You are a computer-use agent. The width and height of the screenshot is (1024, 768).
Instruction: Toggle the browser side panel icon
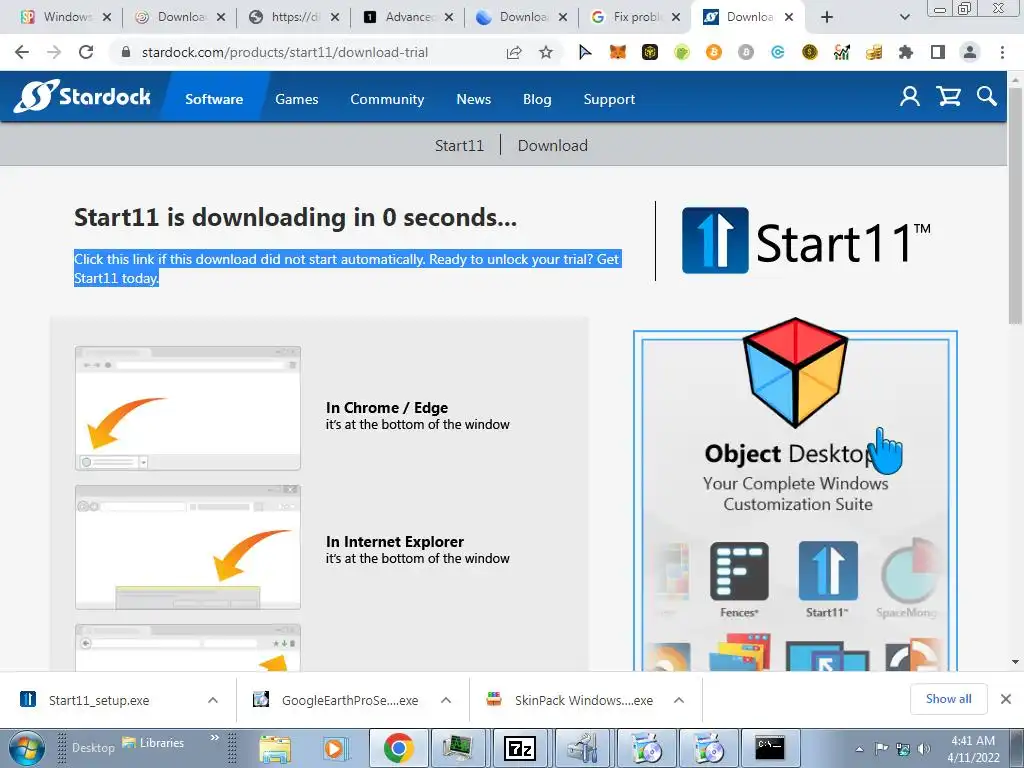pyautogui.click(x=938, y=52)
